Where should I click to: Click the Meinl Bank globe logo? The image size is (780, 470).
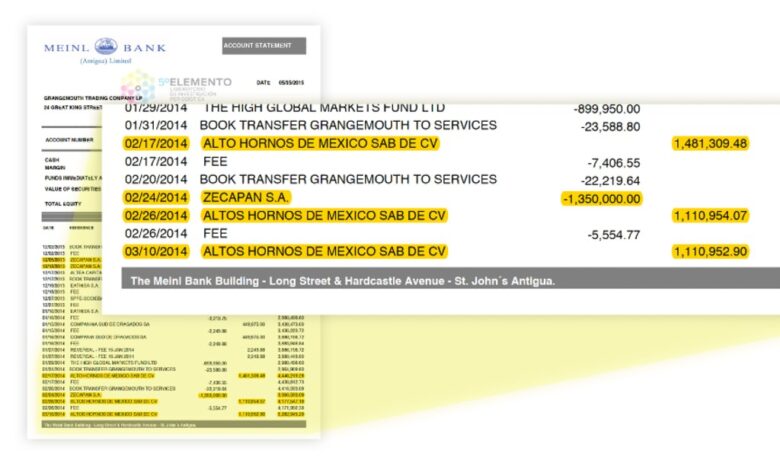click(x=106, y=46)
